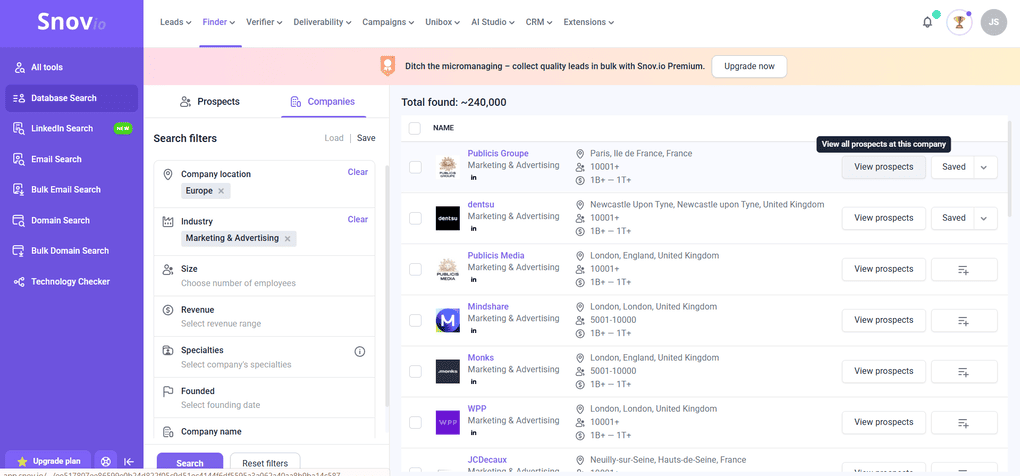
Task: Toggle the select-all checkbox beside NAME
Action: [x=415, y=128]
